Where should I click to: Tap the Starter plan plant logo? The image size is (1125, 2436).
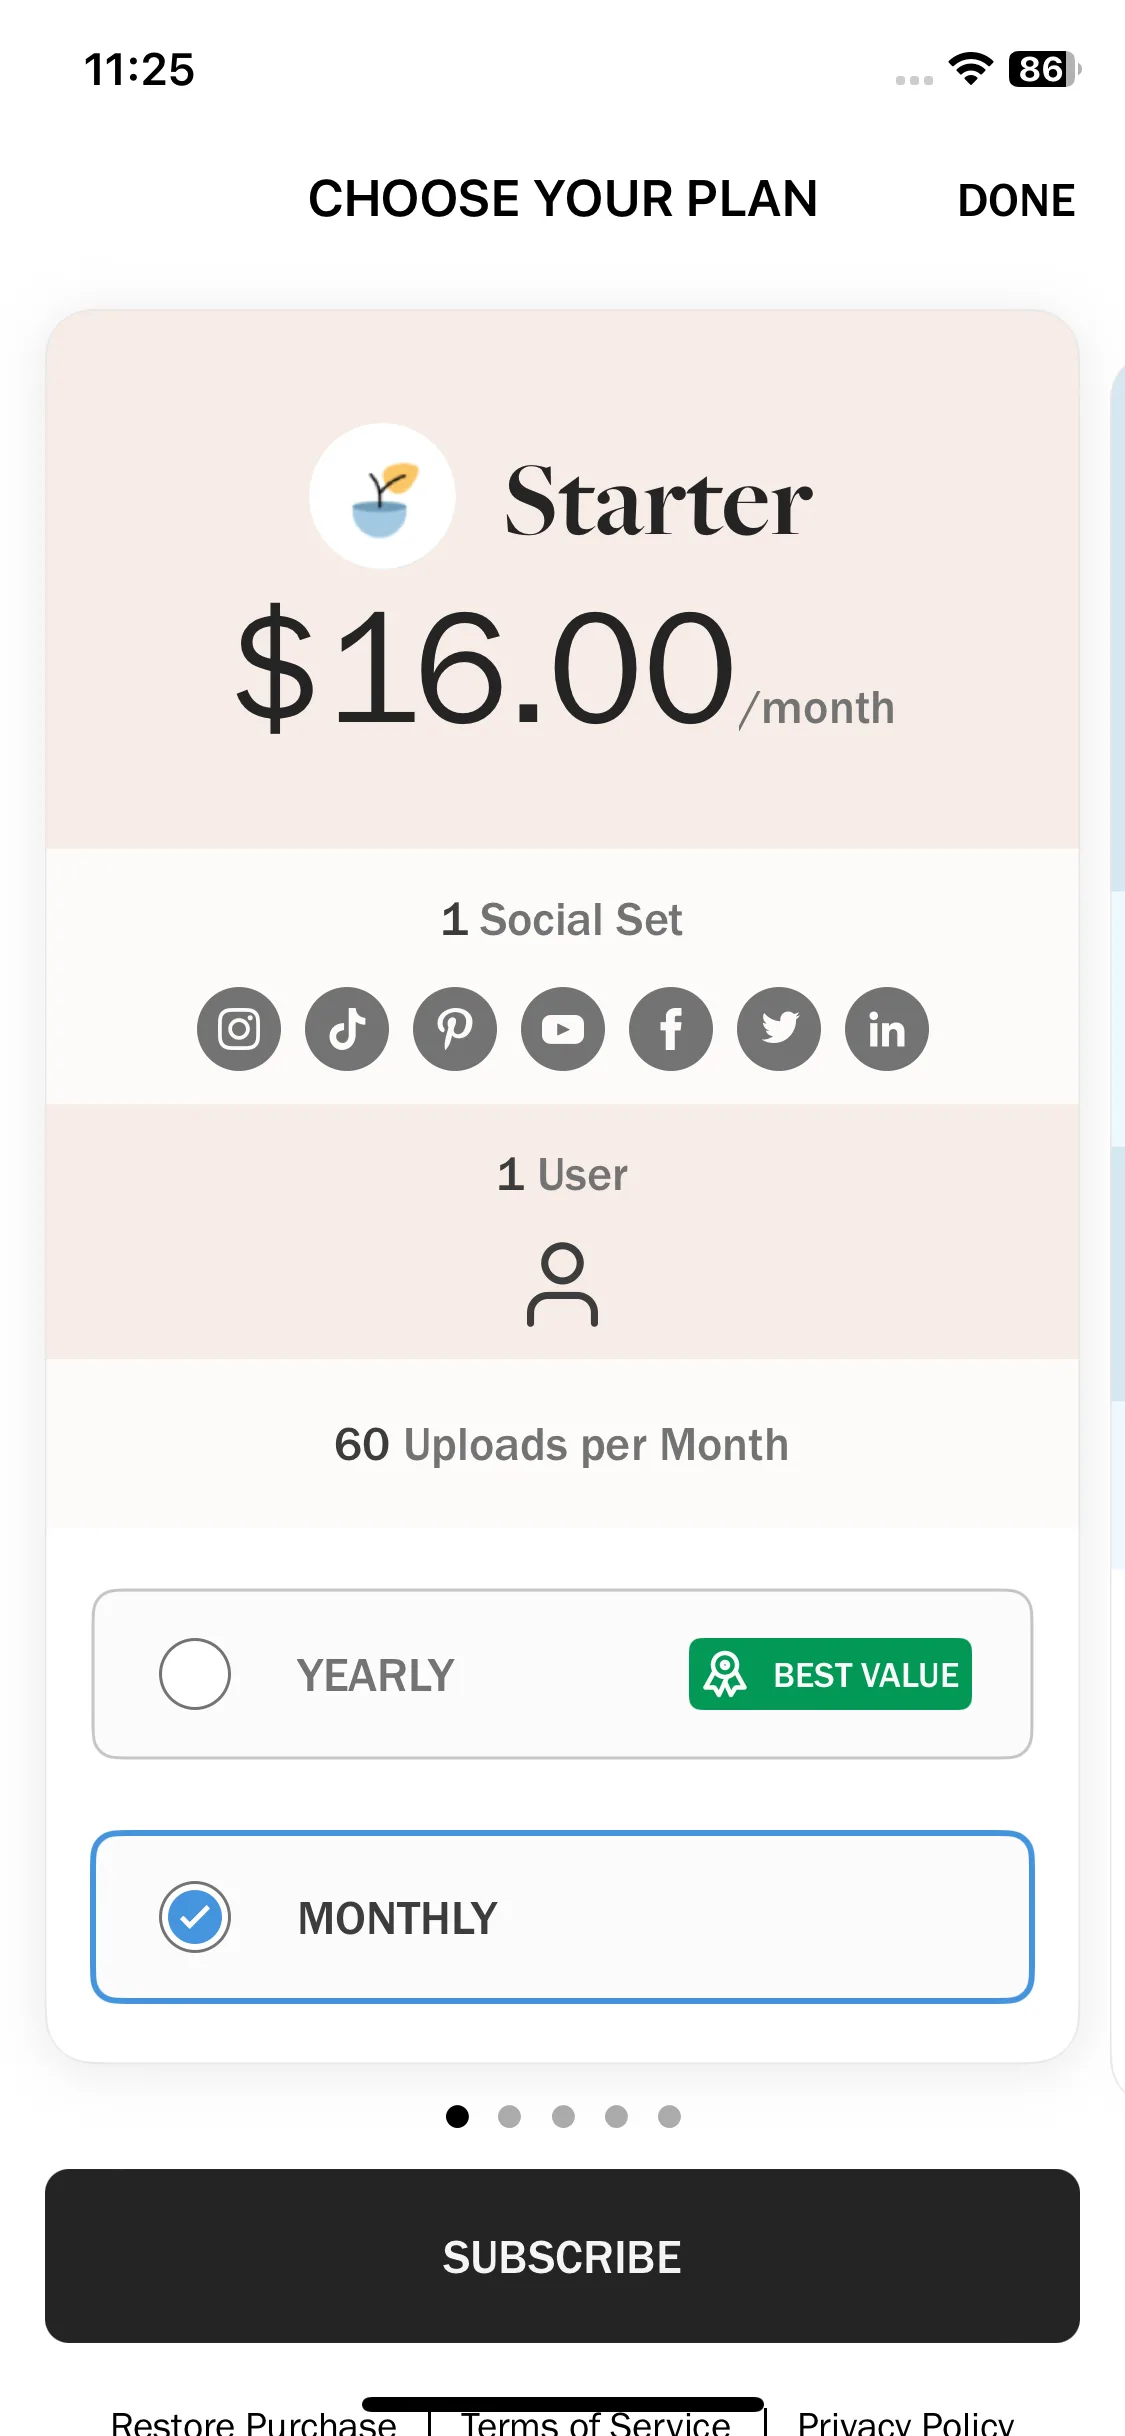tap(382, 496)
